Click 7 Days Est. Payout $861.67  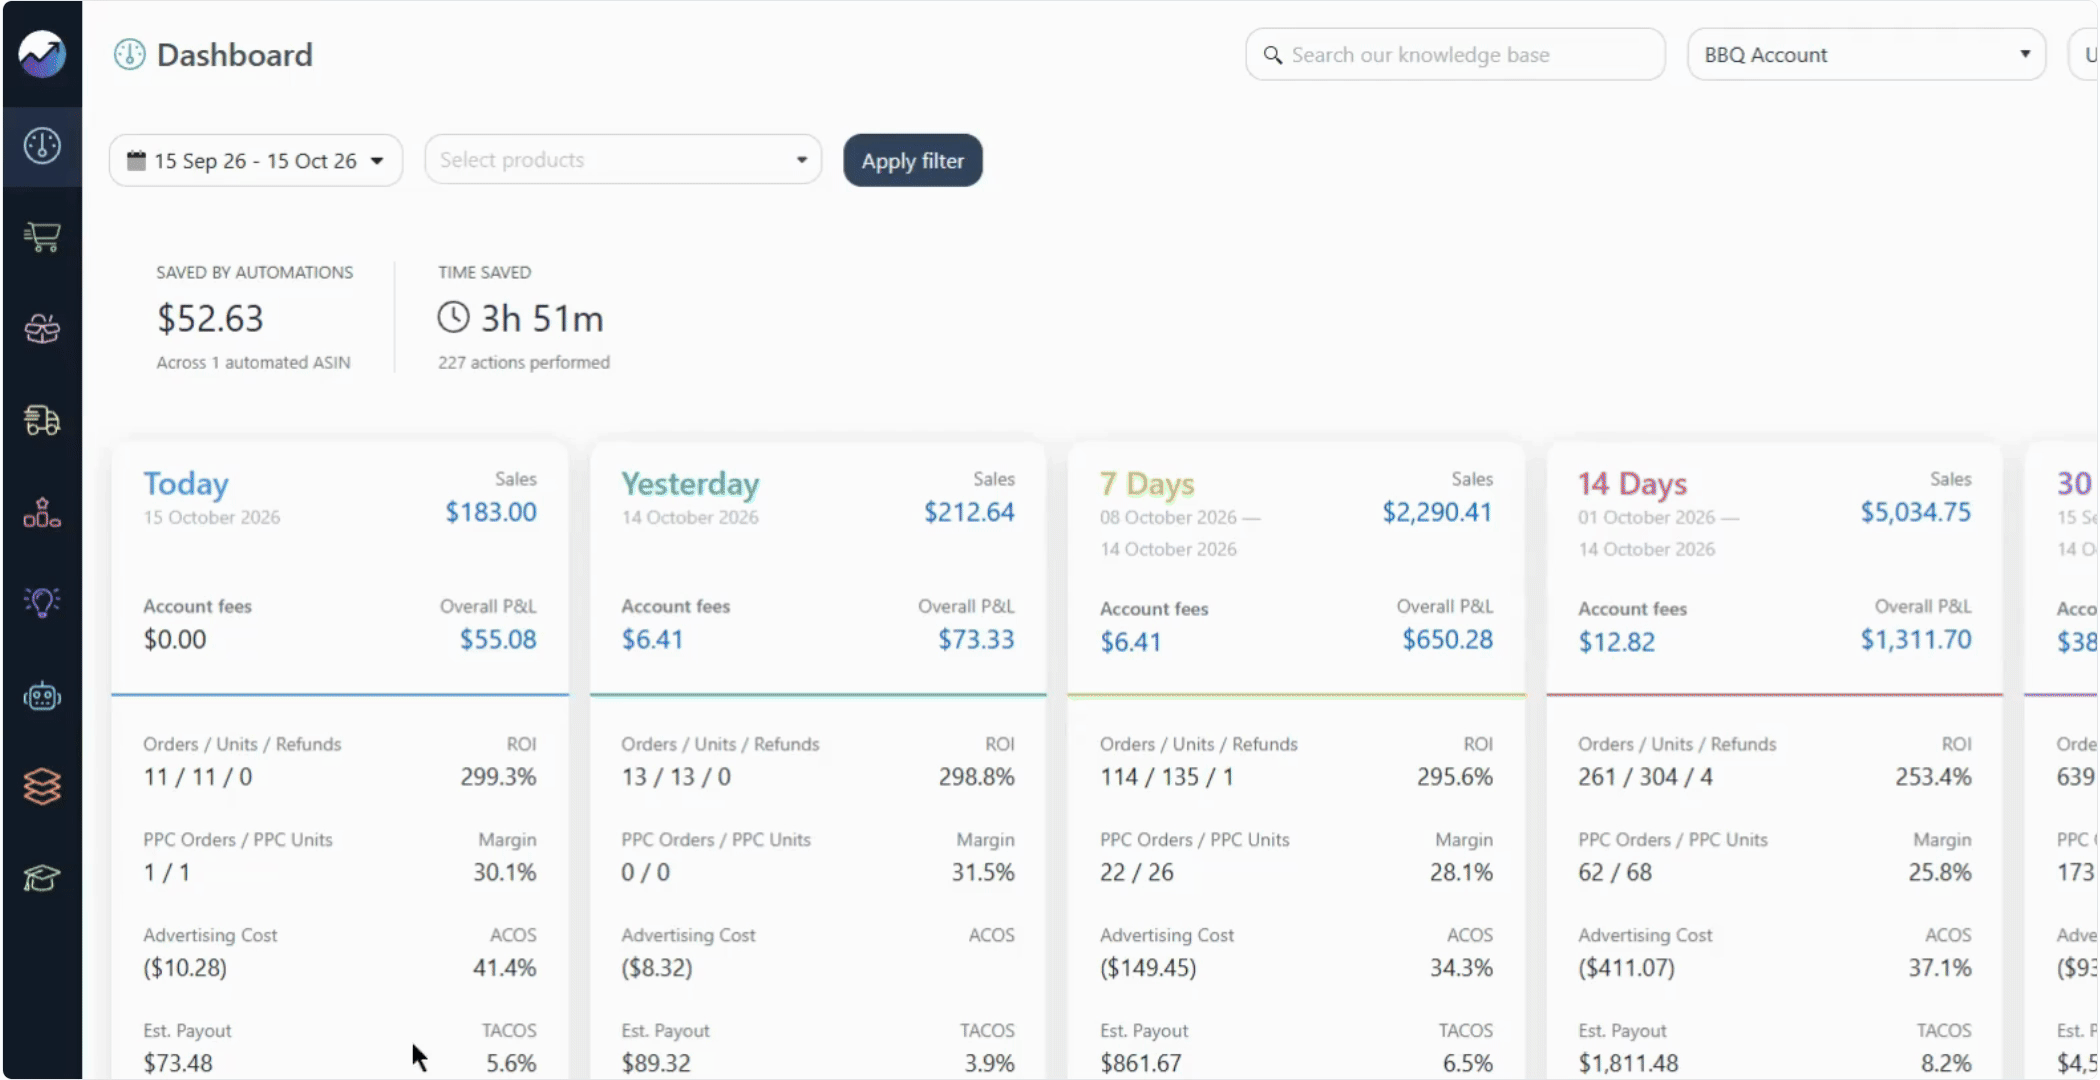point(1140,1063)
